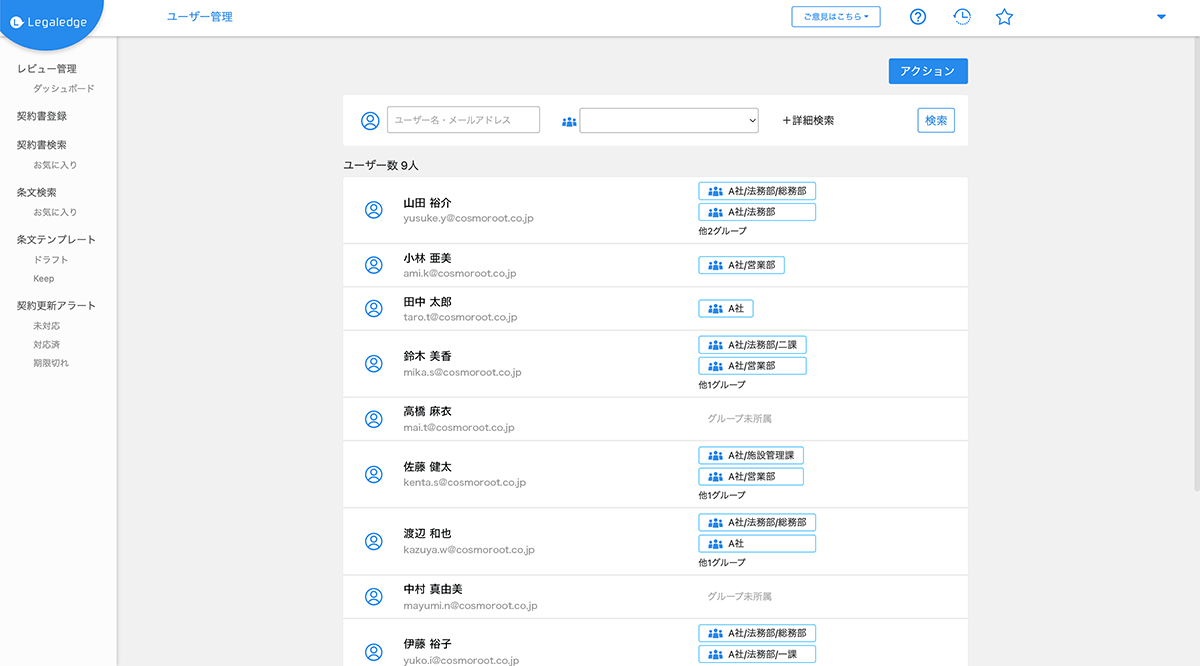This screenshot has width=1200, height=666.
Task: Click the group icon beside the filter dropdown
Action: coord(570,121)
